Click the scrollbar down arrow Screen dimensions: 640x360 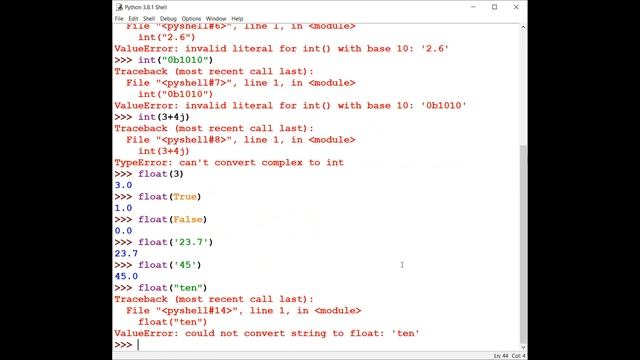tap(523, 347)
